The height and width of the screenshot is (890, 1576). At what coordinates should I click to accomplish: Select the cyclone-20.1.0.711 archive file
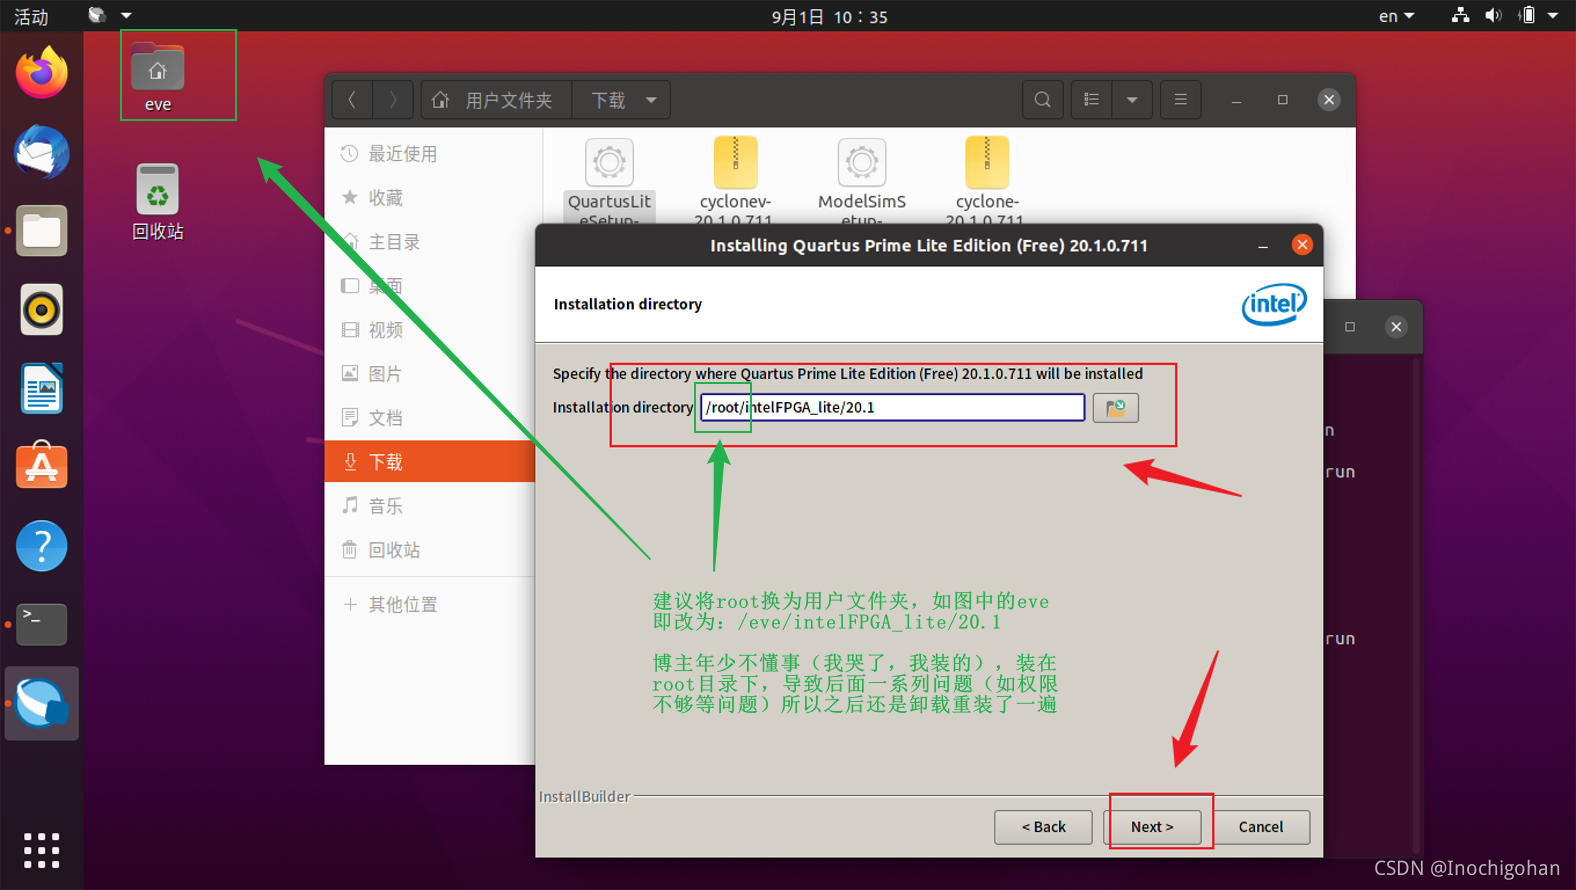[986, 181]
